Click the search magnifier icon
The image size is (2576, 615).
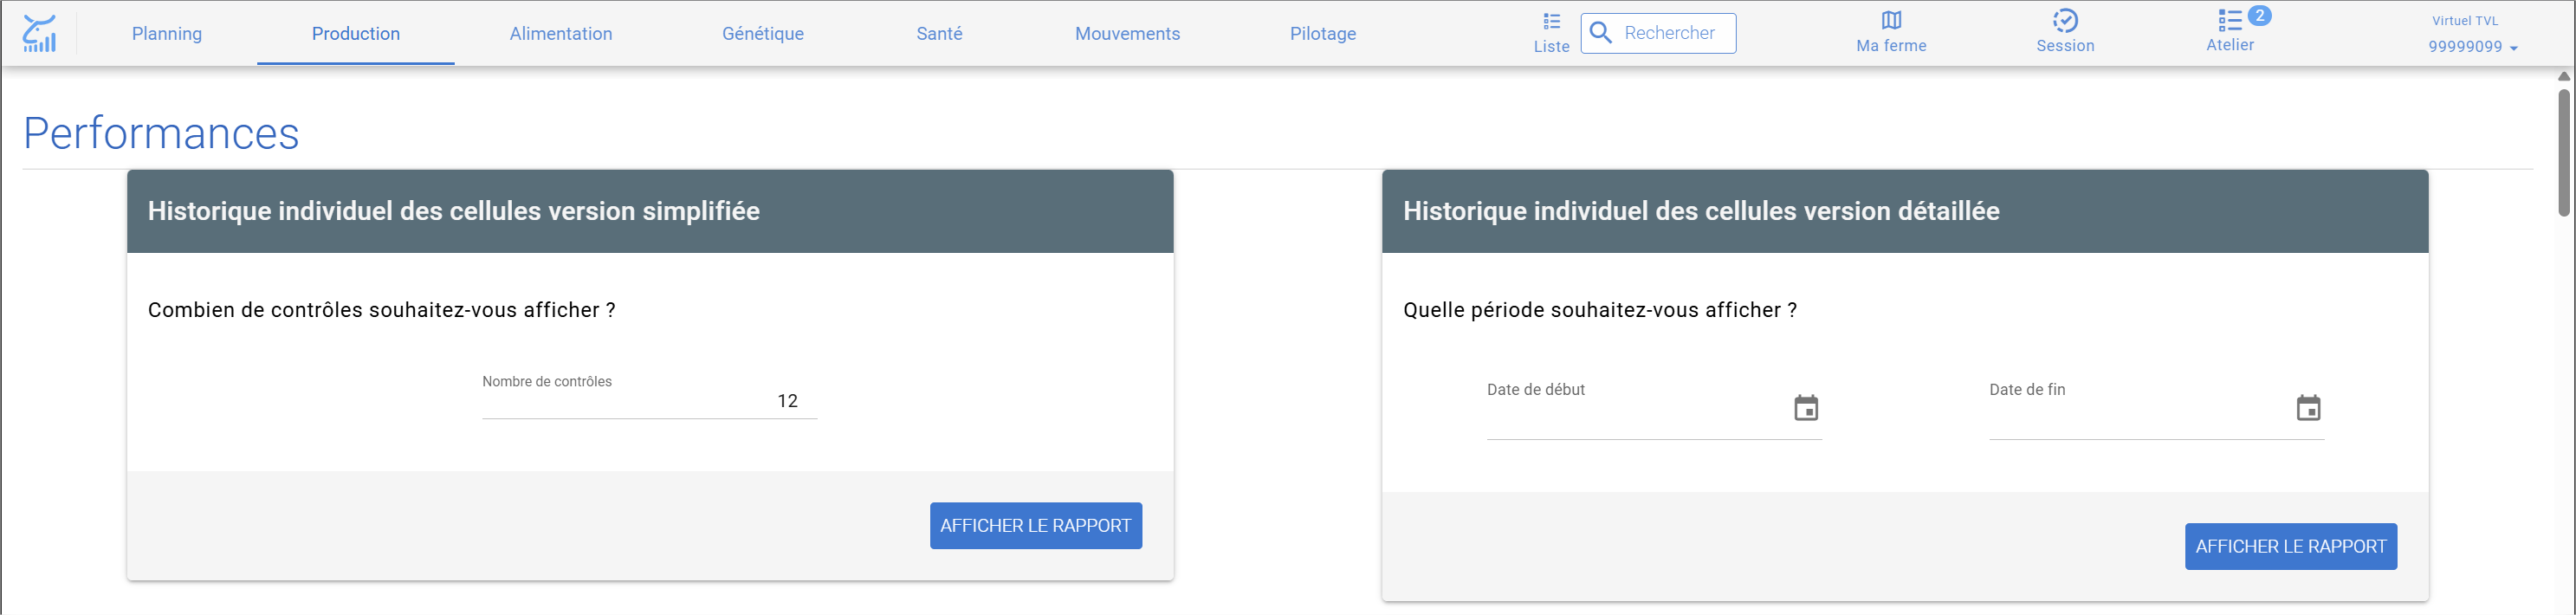coord(1600,33)
